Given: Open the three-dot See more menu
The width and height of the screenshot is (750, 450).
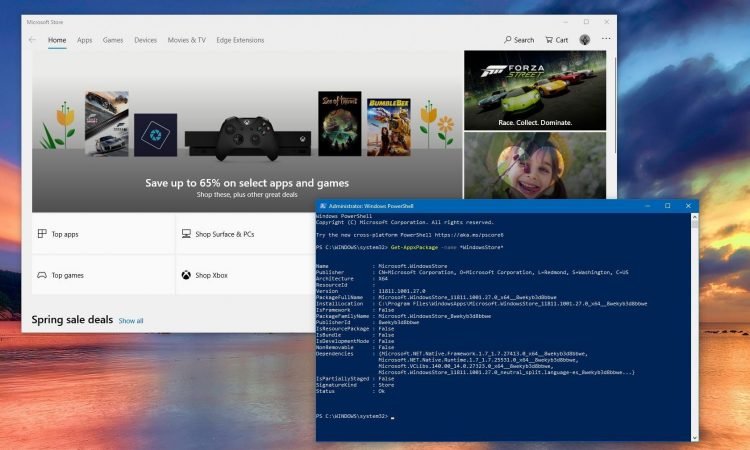Looking at the screenshot, I should tap(606, 40).
